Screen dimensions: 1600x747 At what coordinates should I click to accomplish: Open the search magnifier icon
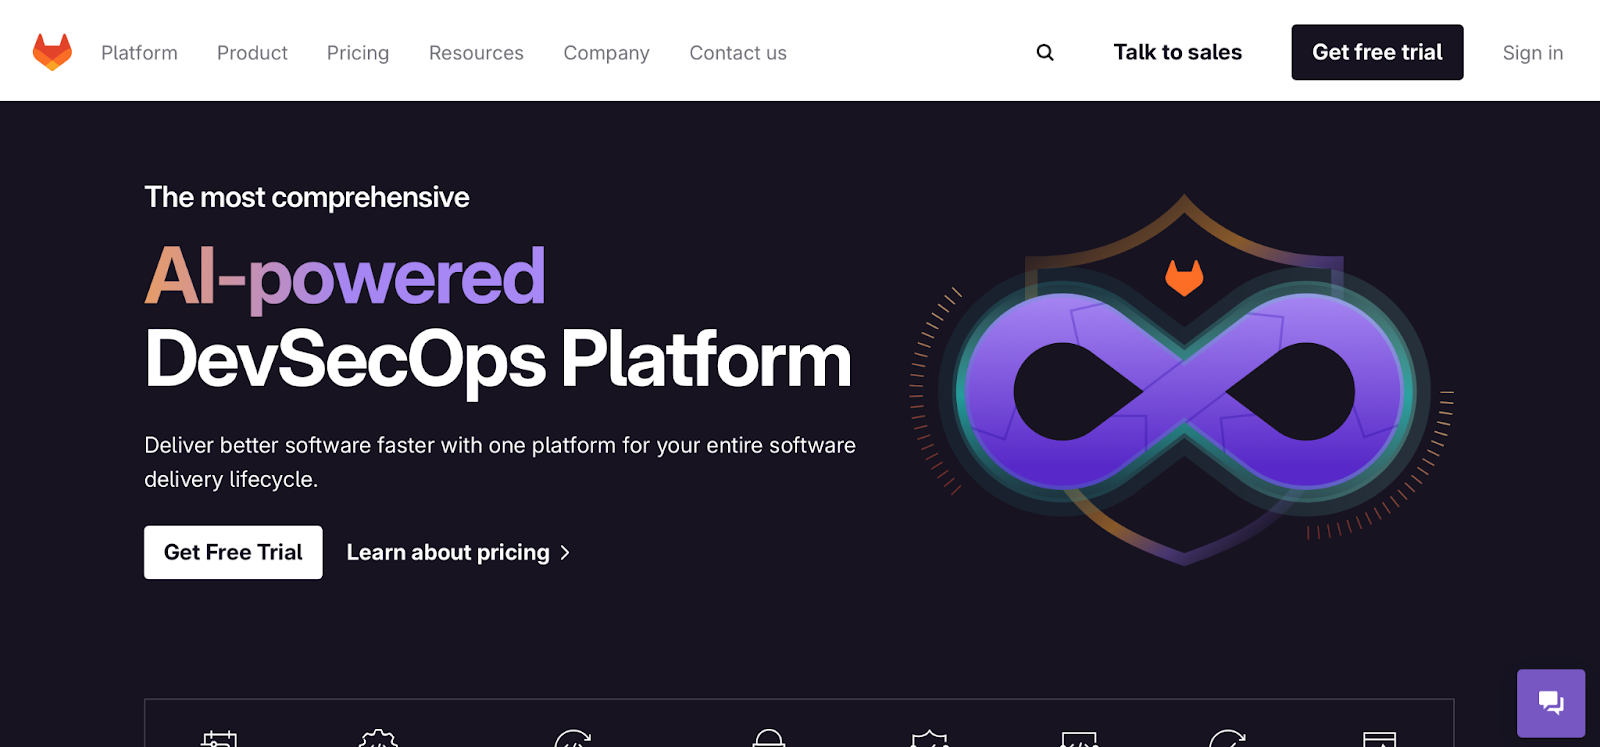click(1045, 52)
